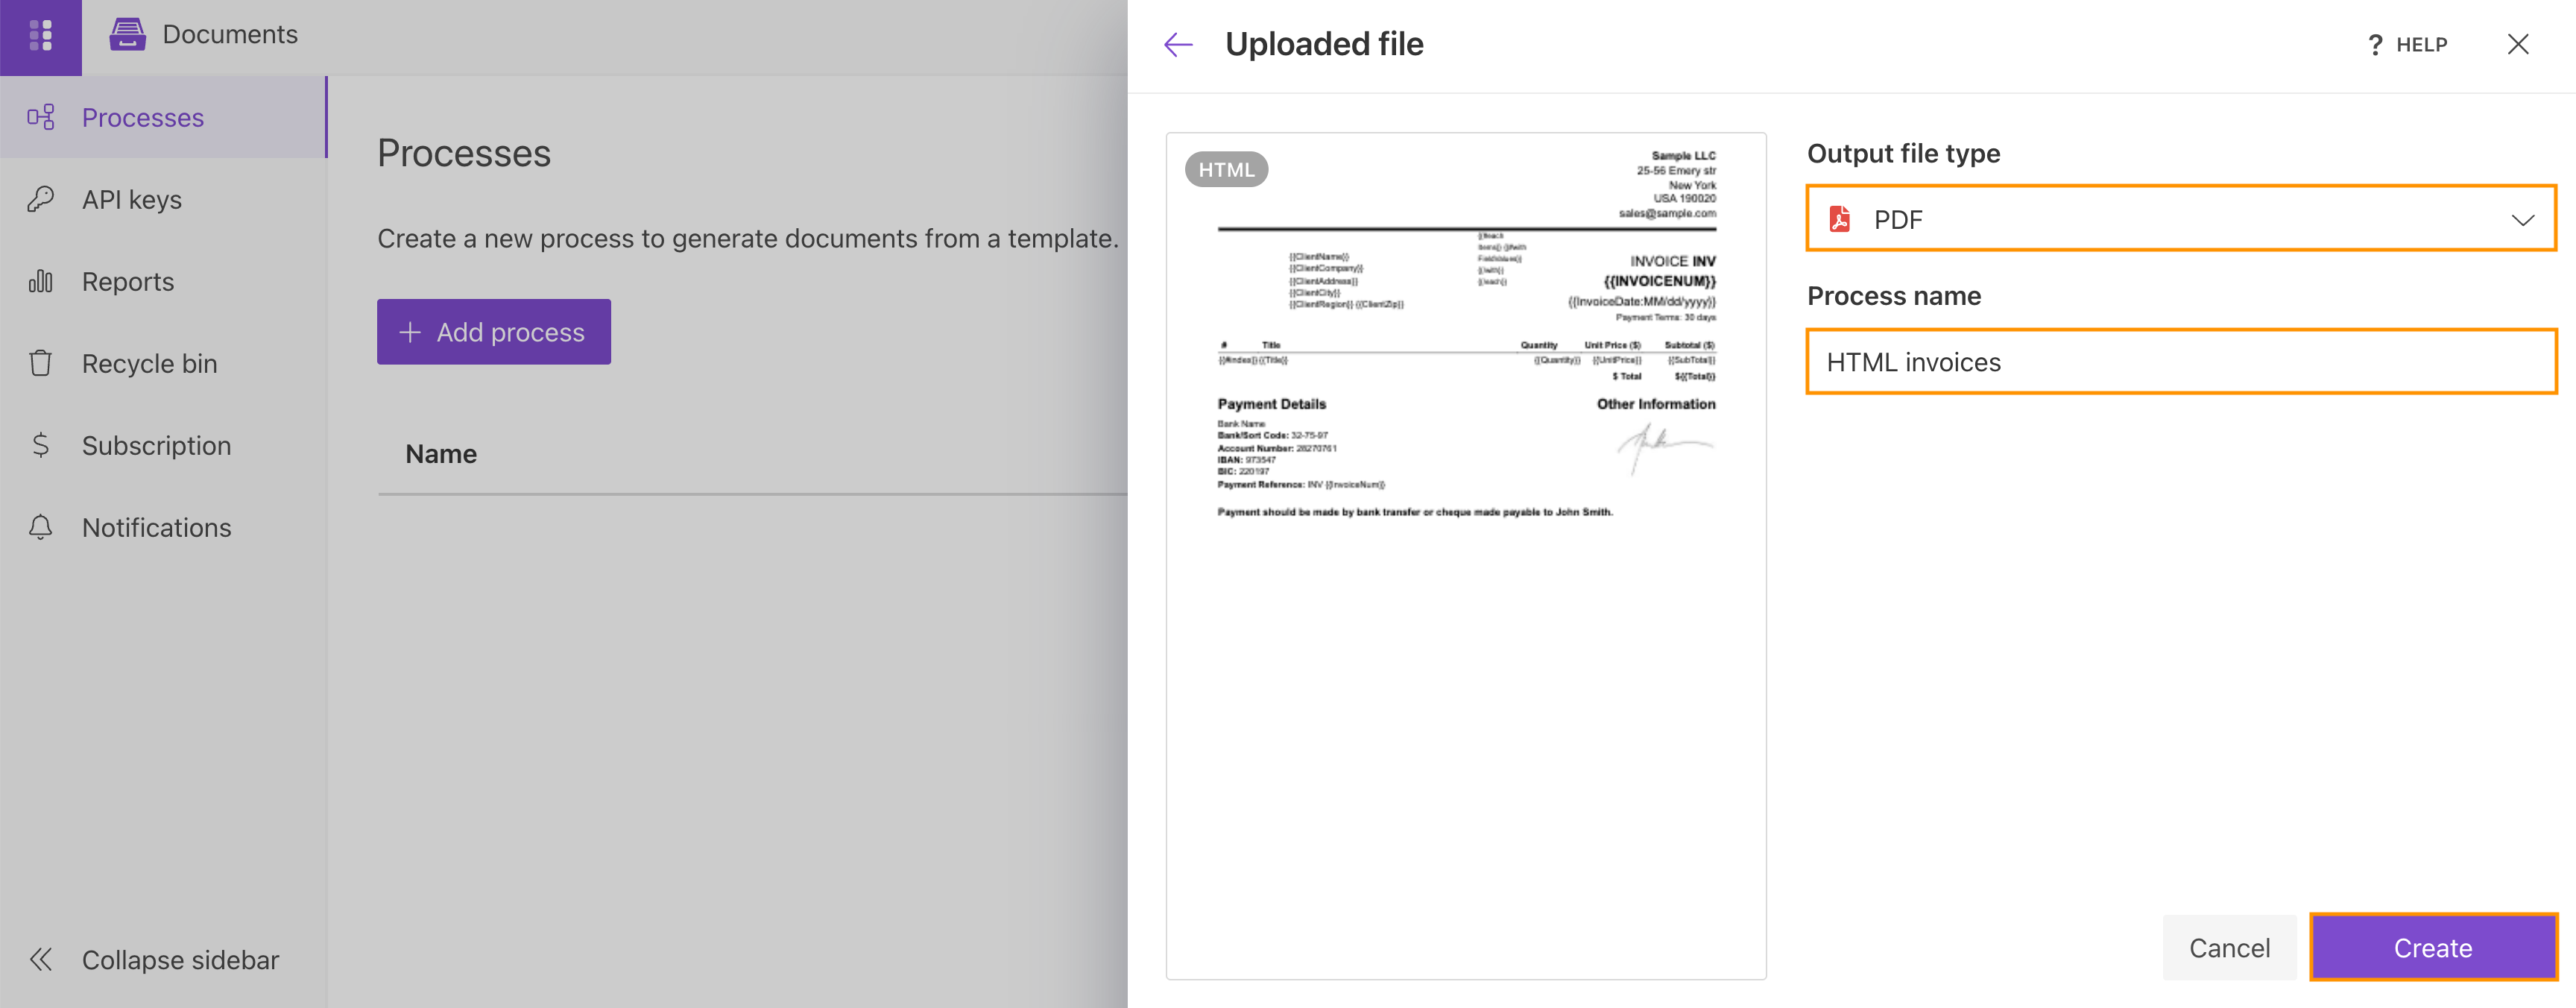Image resolution: width=2576 pixels, height=1008 pixels.
Task: Go back with the left arrow icon
Action: coord(1179,44)
